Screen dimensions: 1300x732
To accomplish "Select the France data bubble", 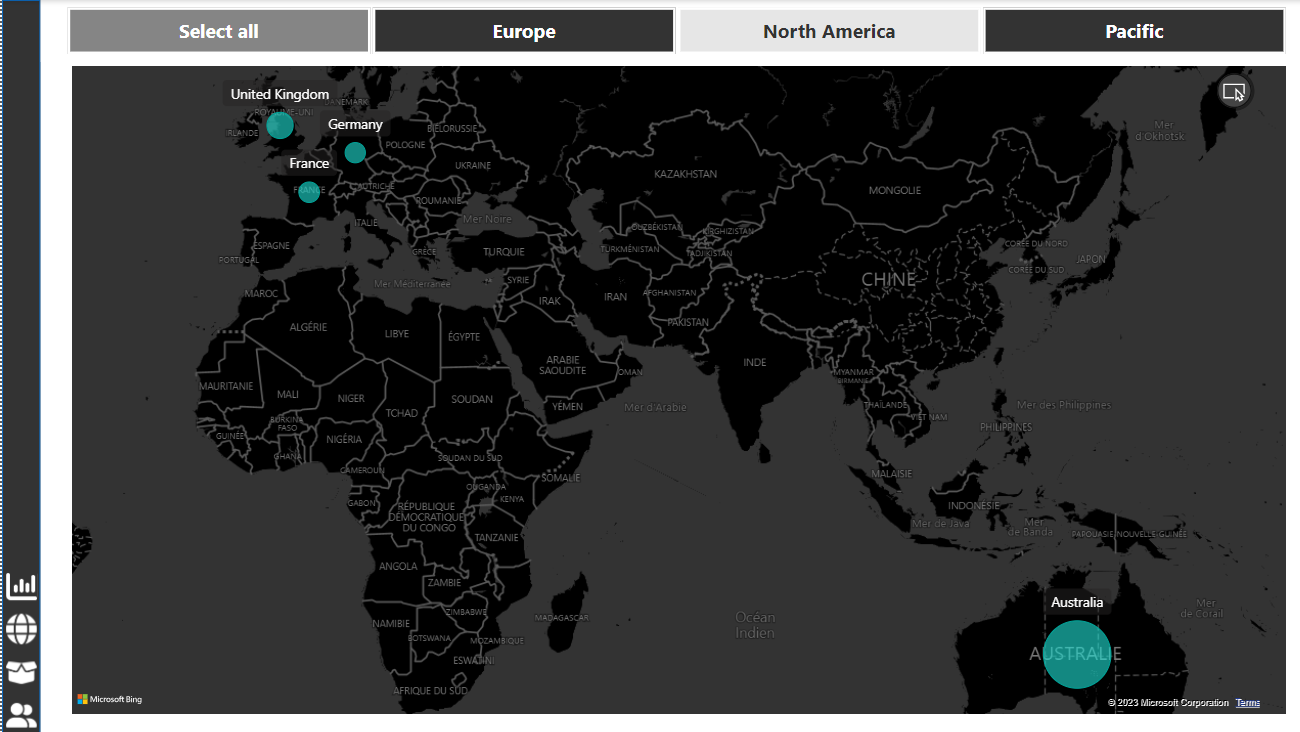I will tap(308, 191).
